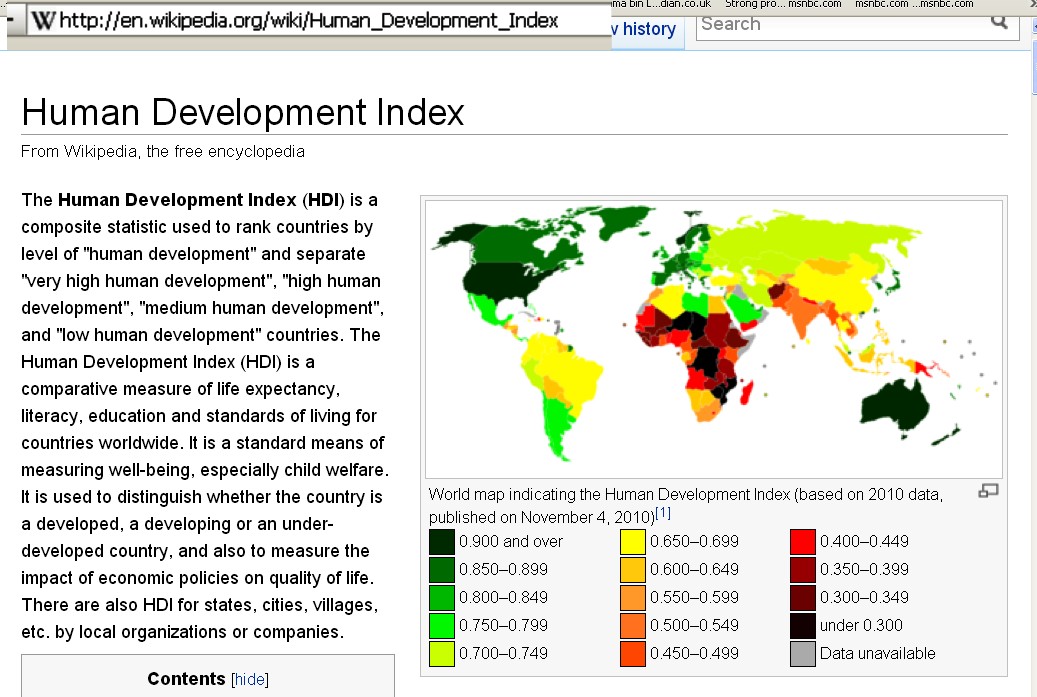The image size is (1037, 697).
Task: Click the enlarge icon beside the map caption
Action: (x=986, y=491)
